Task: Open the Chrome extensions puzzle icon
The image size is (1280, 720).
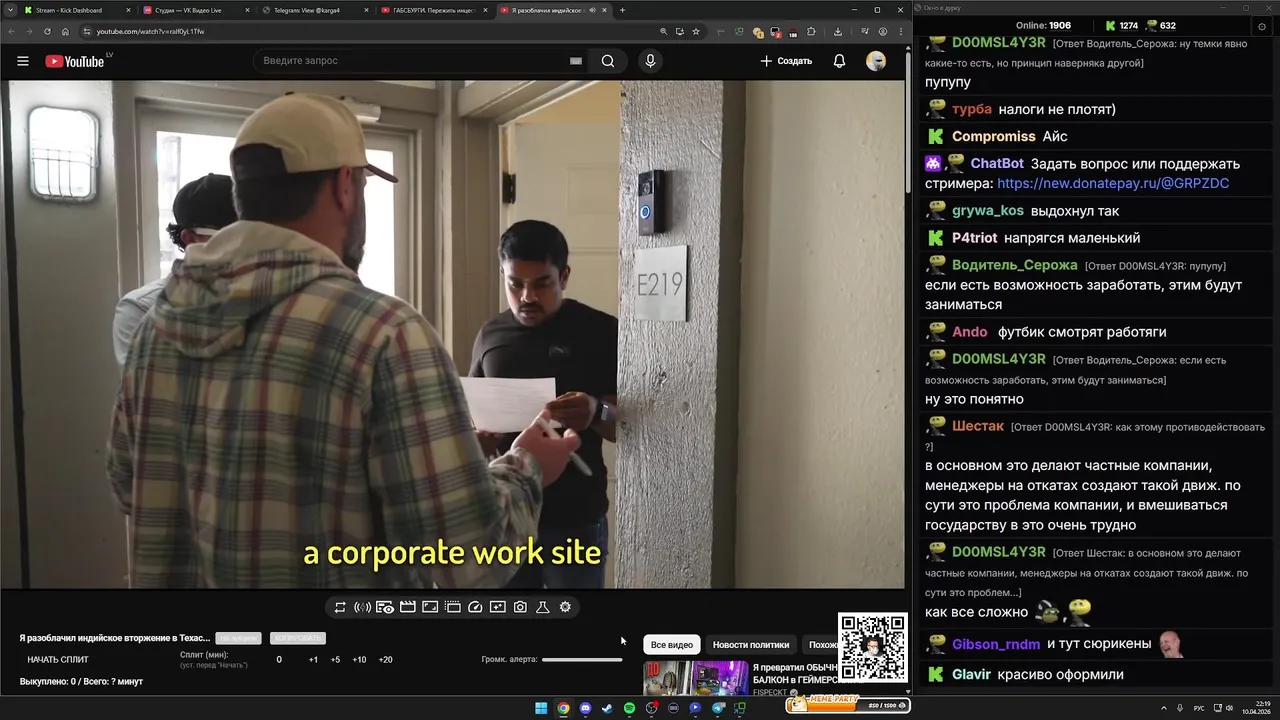Action: coord(811,31)
